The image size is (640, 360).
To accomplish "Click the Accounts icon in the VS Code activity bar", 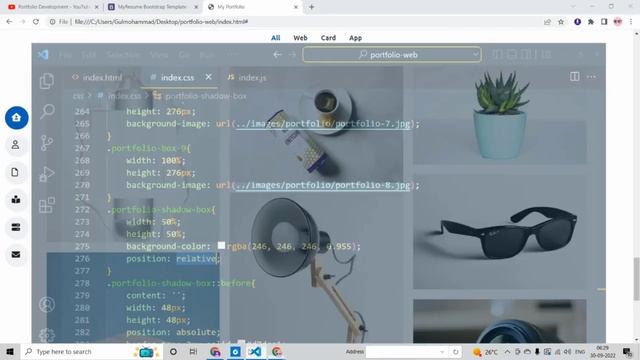I will [47, 304].
